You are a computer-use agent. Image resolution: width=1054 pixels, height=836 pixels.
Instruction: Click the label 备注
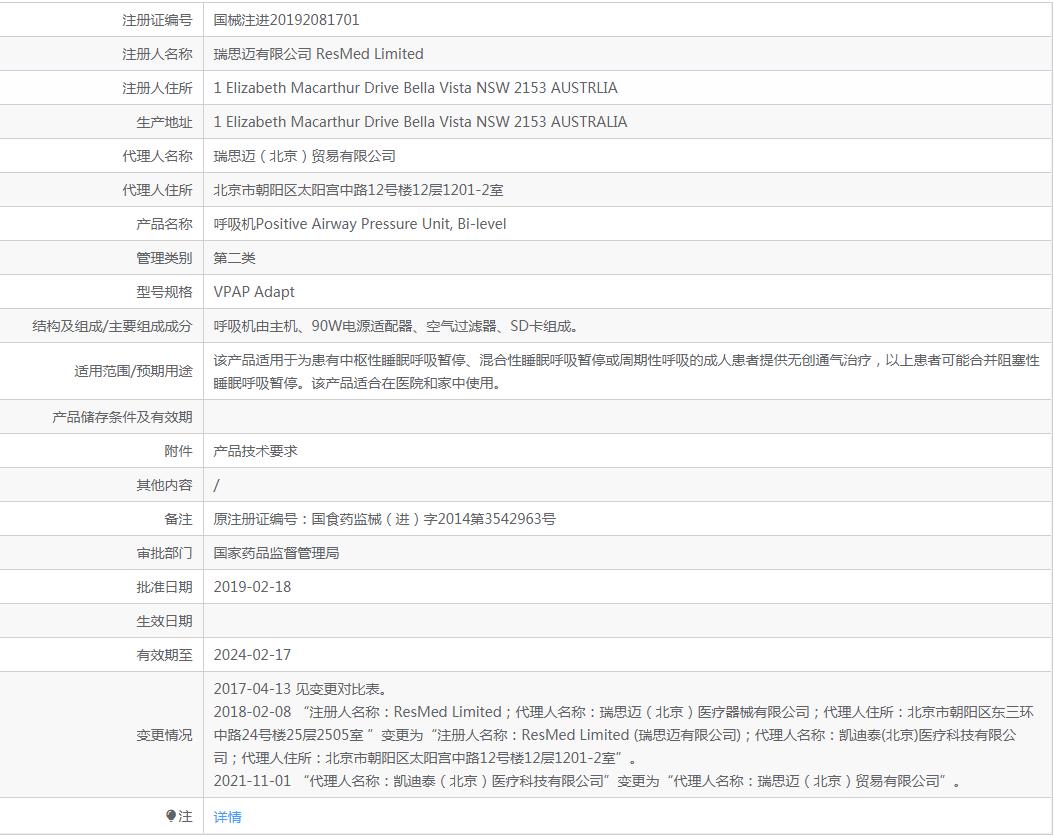(179, 519)
